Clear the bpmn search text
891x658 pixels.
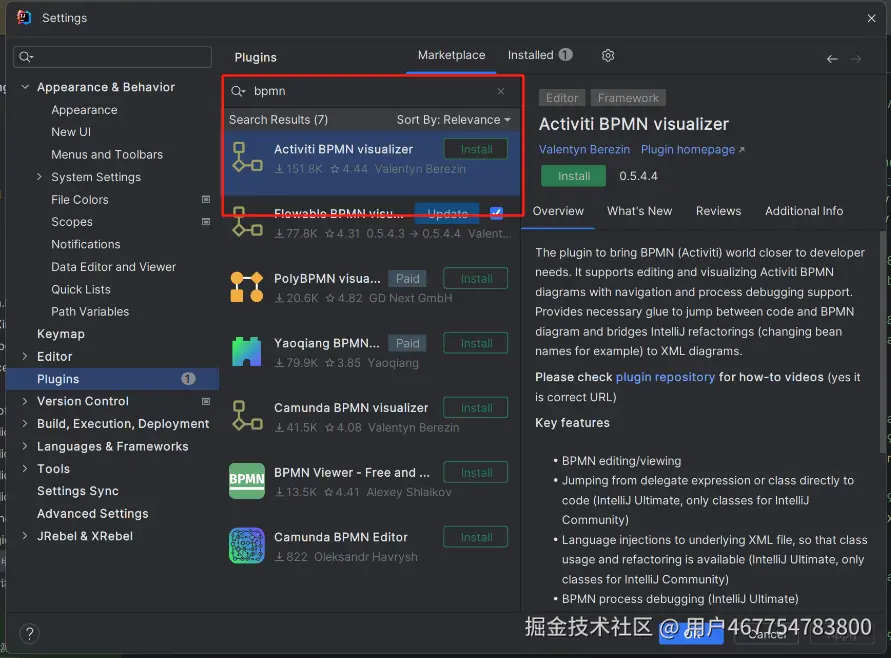[x=501, y=91]
